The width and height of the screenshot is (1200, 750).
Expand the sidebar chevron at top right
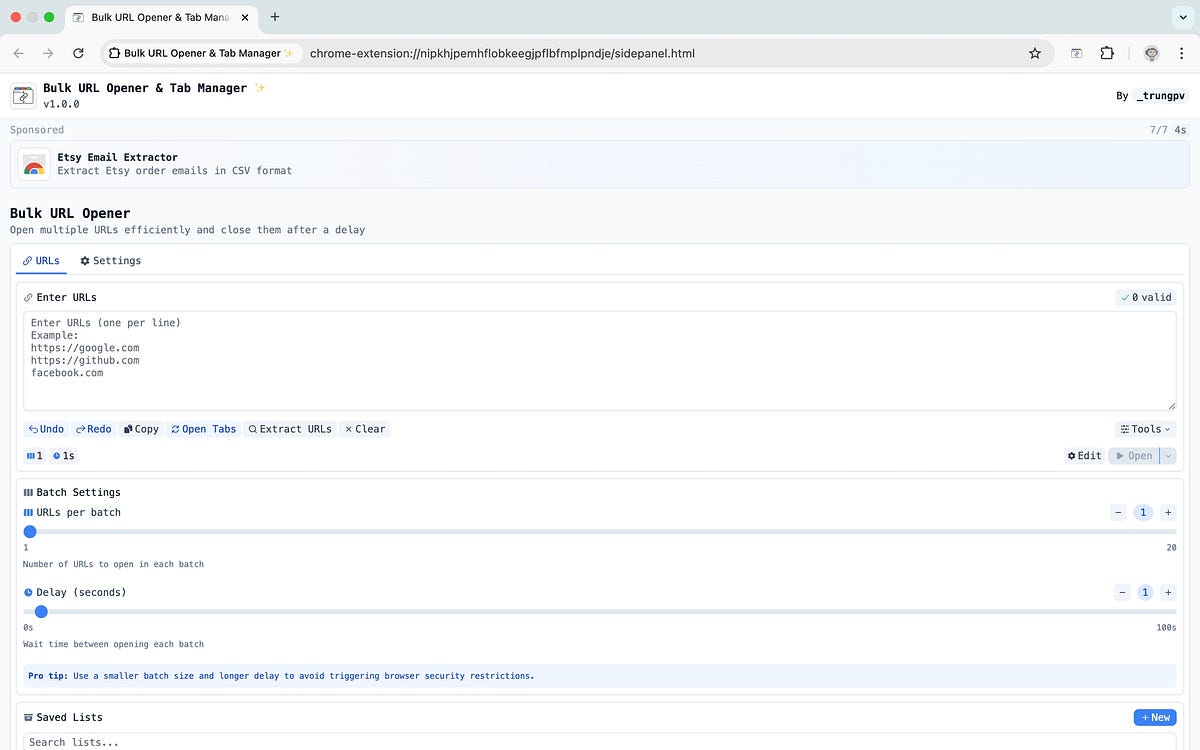(1183, 17)
